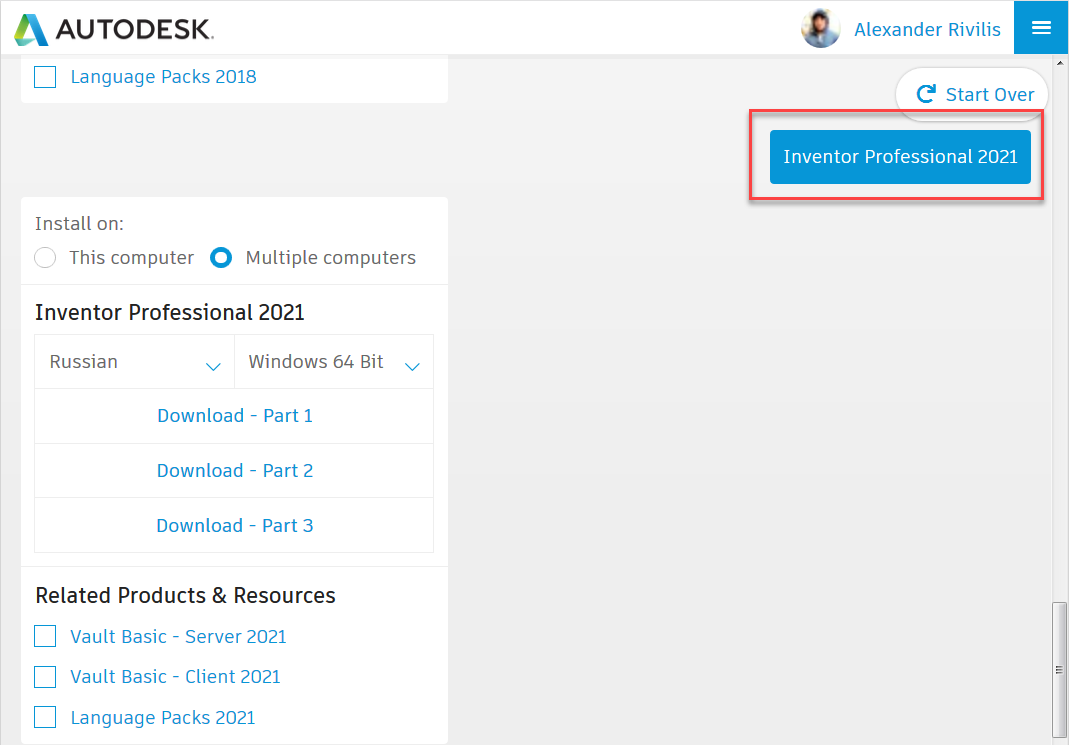Select the This computer radio button
The height and width of the screenshot is (745, 1069).
pos(45,258)
